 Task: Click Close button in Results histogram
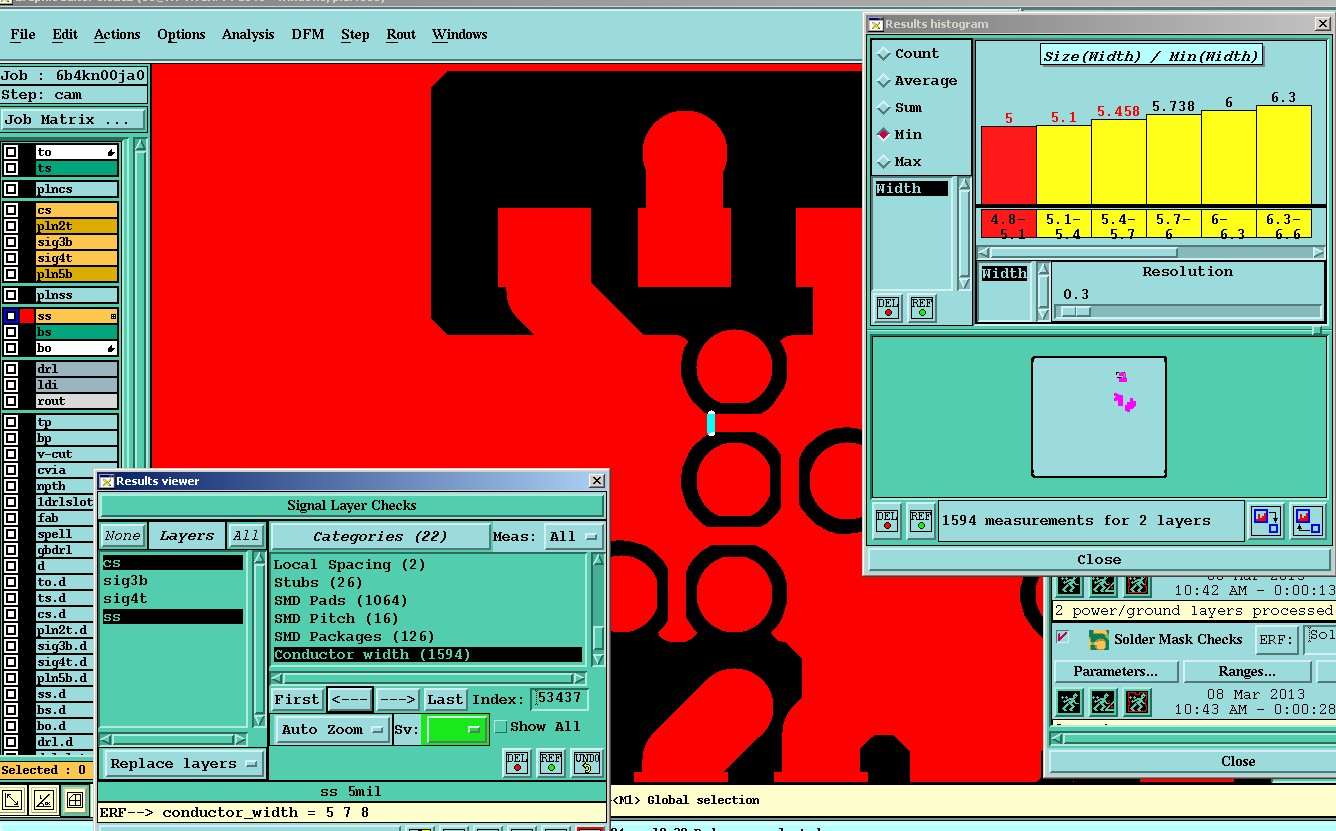pyautogui.click(x=1099, y=559)
